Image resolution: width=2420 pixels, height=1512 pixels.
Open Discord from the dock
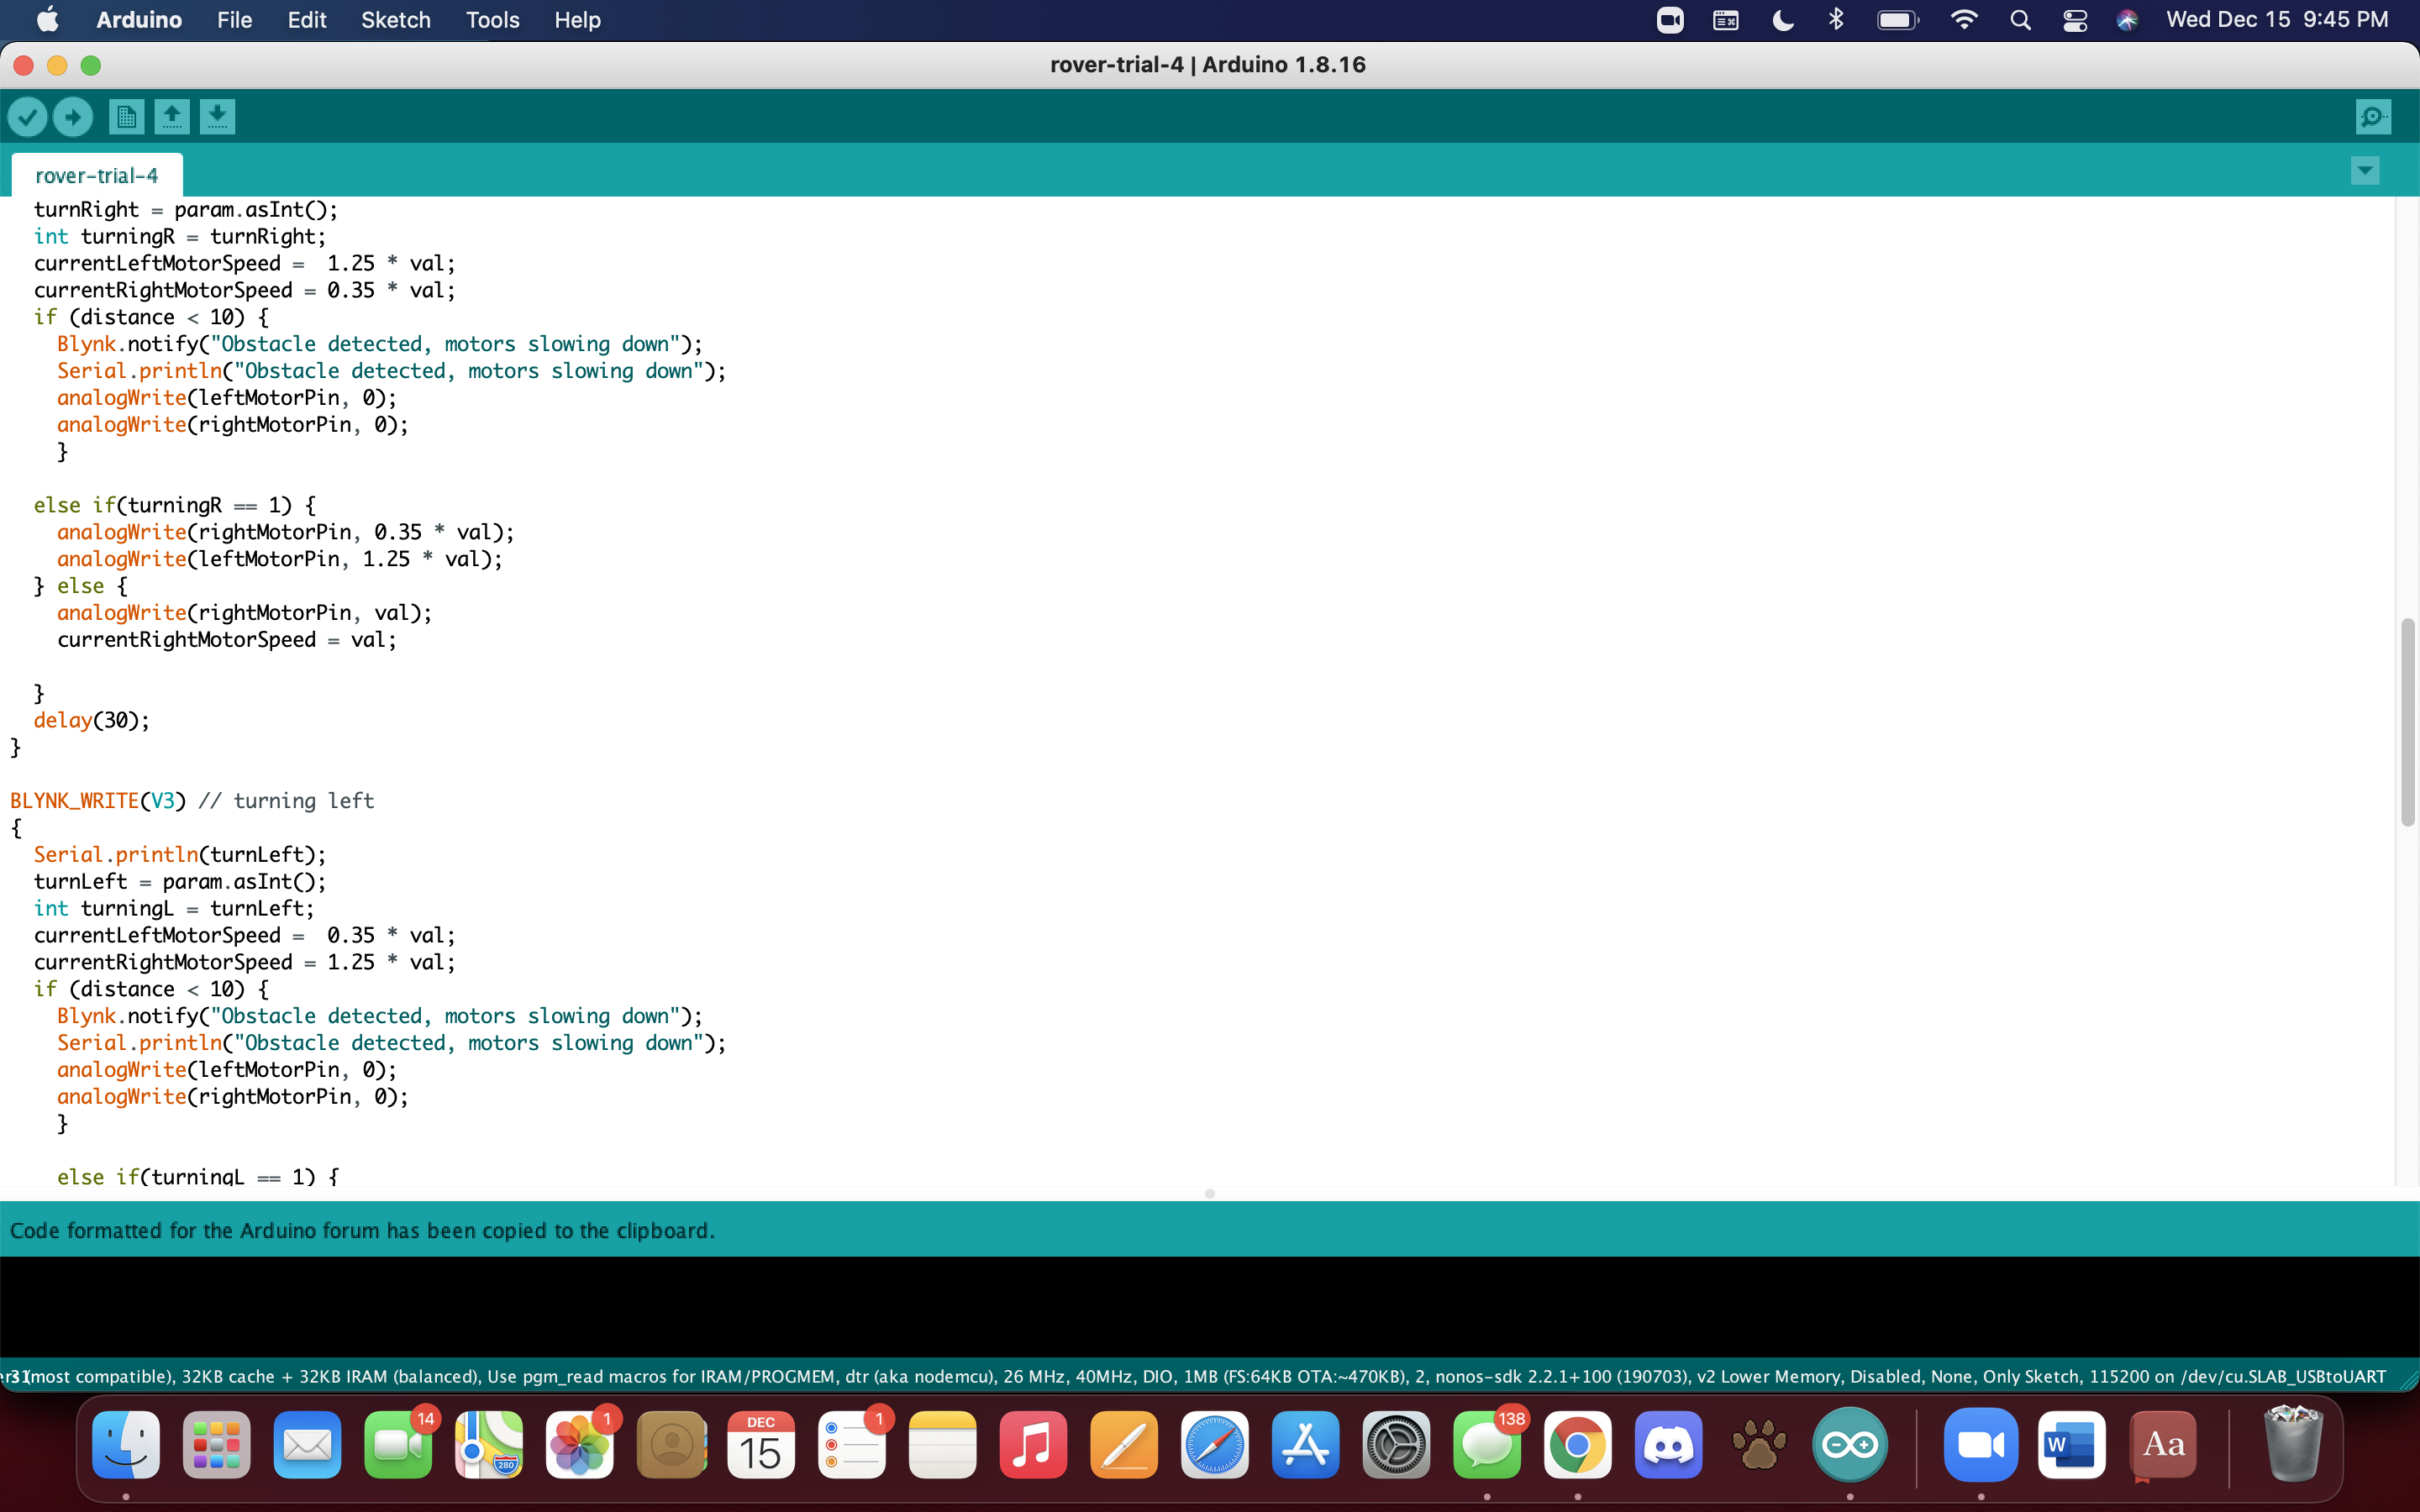(1668, 1445)
